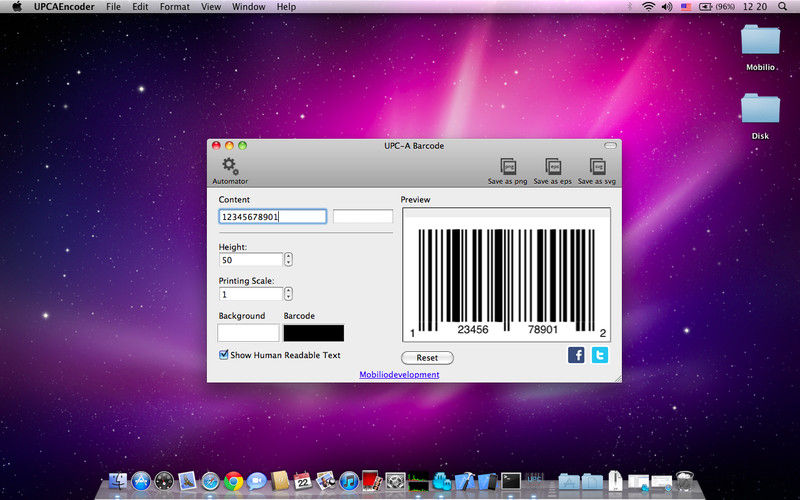Launch iTunes from the dock
The width and height of the screenshot is (800, 500).
349,481
